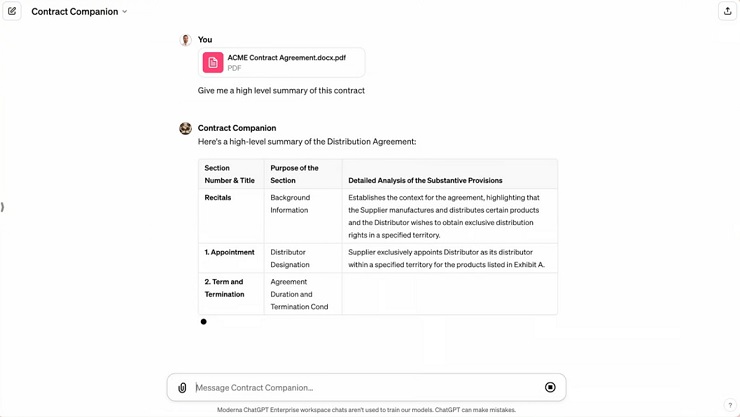Image resolution: width=740 pixels, height=417 pixels.
Task: Click the Detailed Analysis column header
Action: click(x=425, y=180)
